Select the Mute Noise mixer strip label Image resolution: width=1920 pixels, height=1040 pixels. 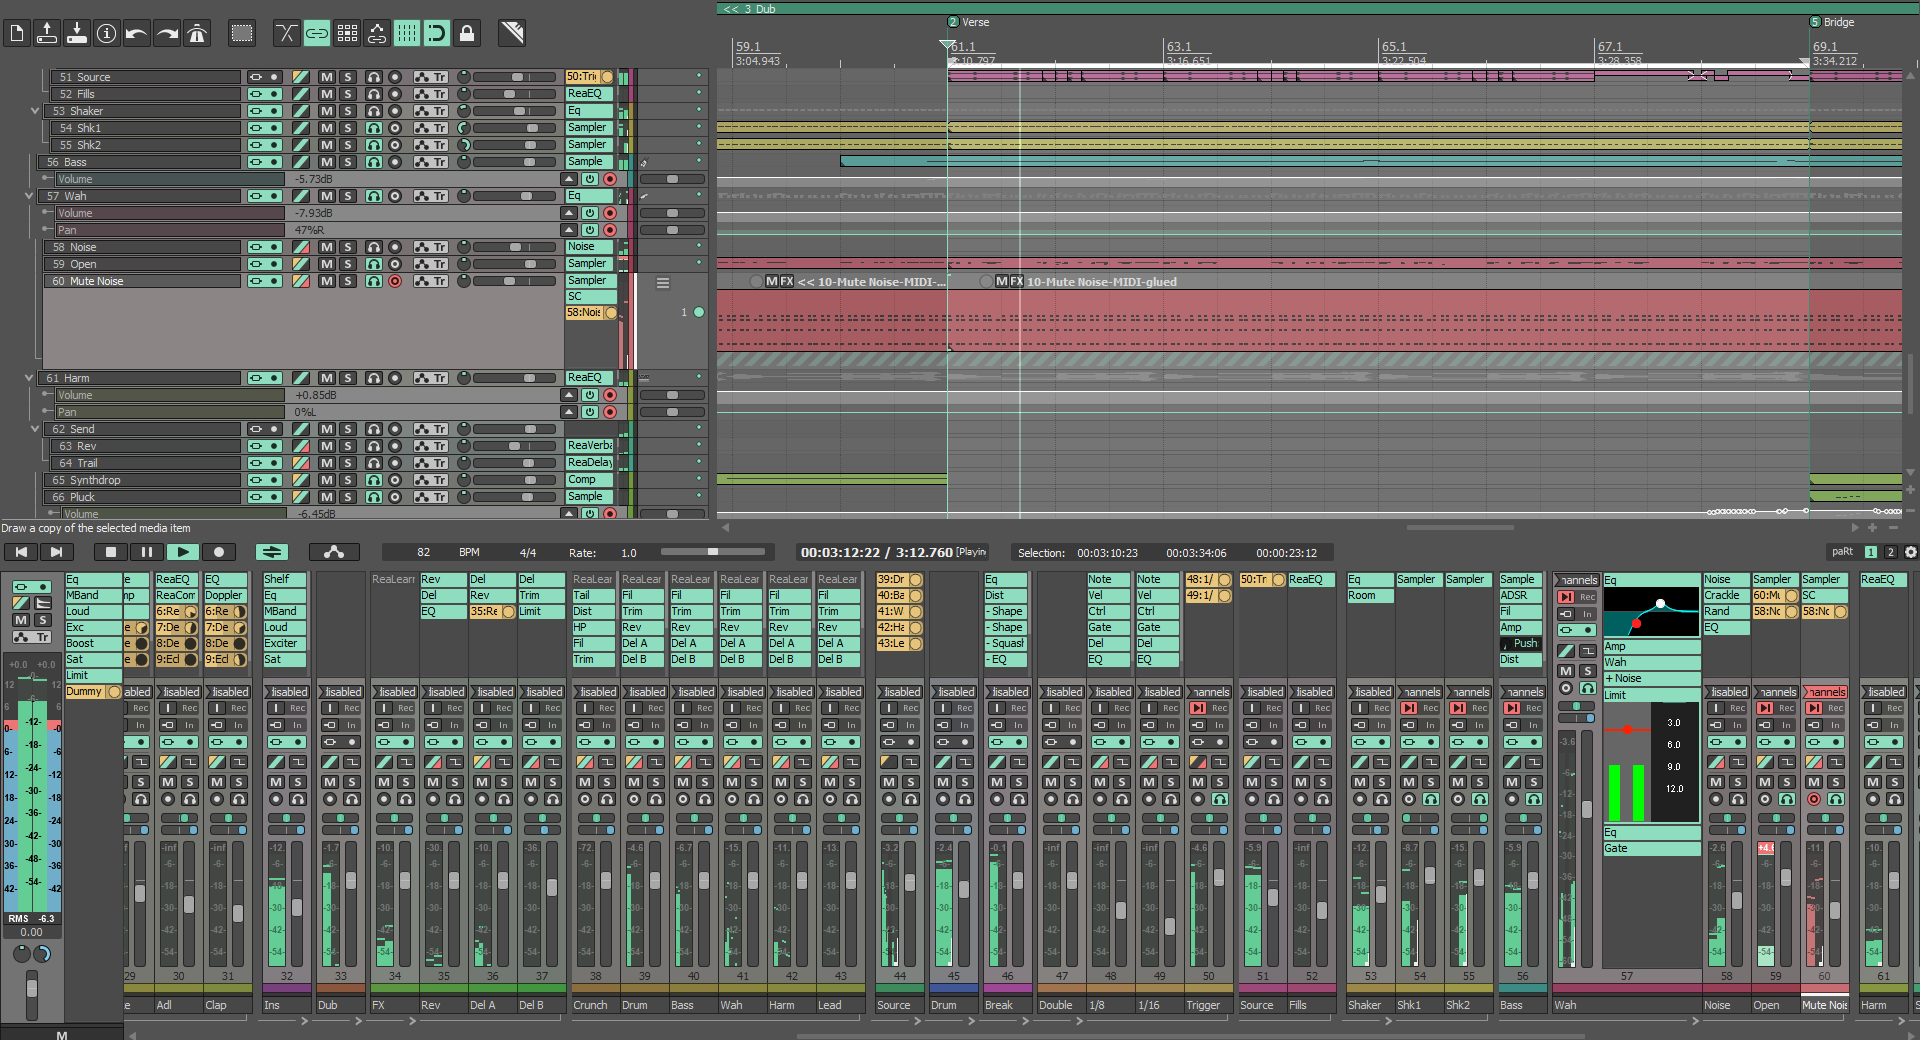pos(1825,1005)
